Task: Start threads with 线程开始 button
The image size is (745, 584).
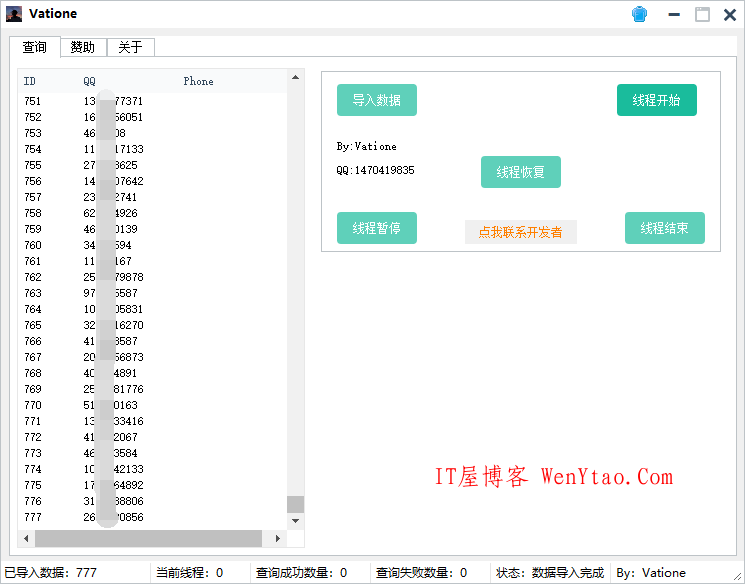Action: (657, 100)
